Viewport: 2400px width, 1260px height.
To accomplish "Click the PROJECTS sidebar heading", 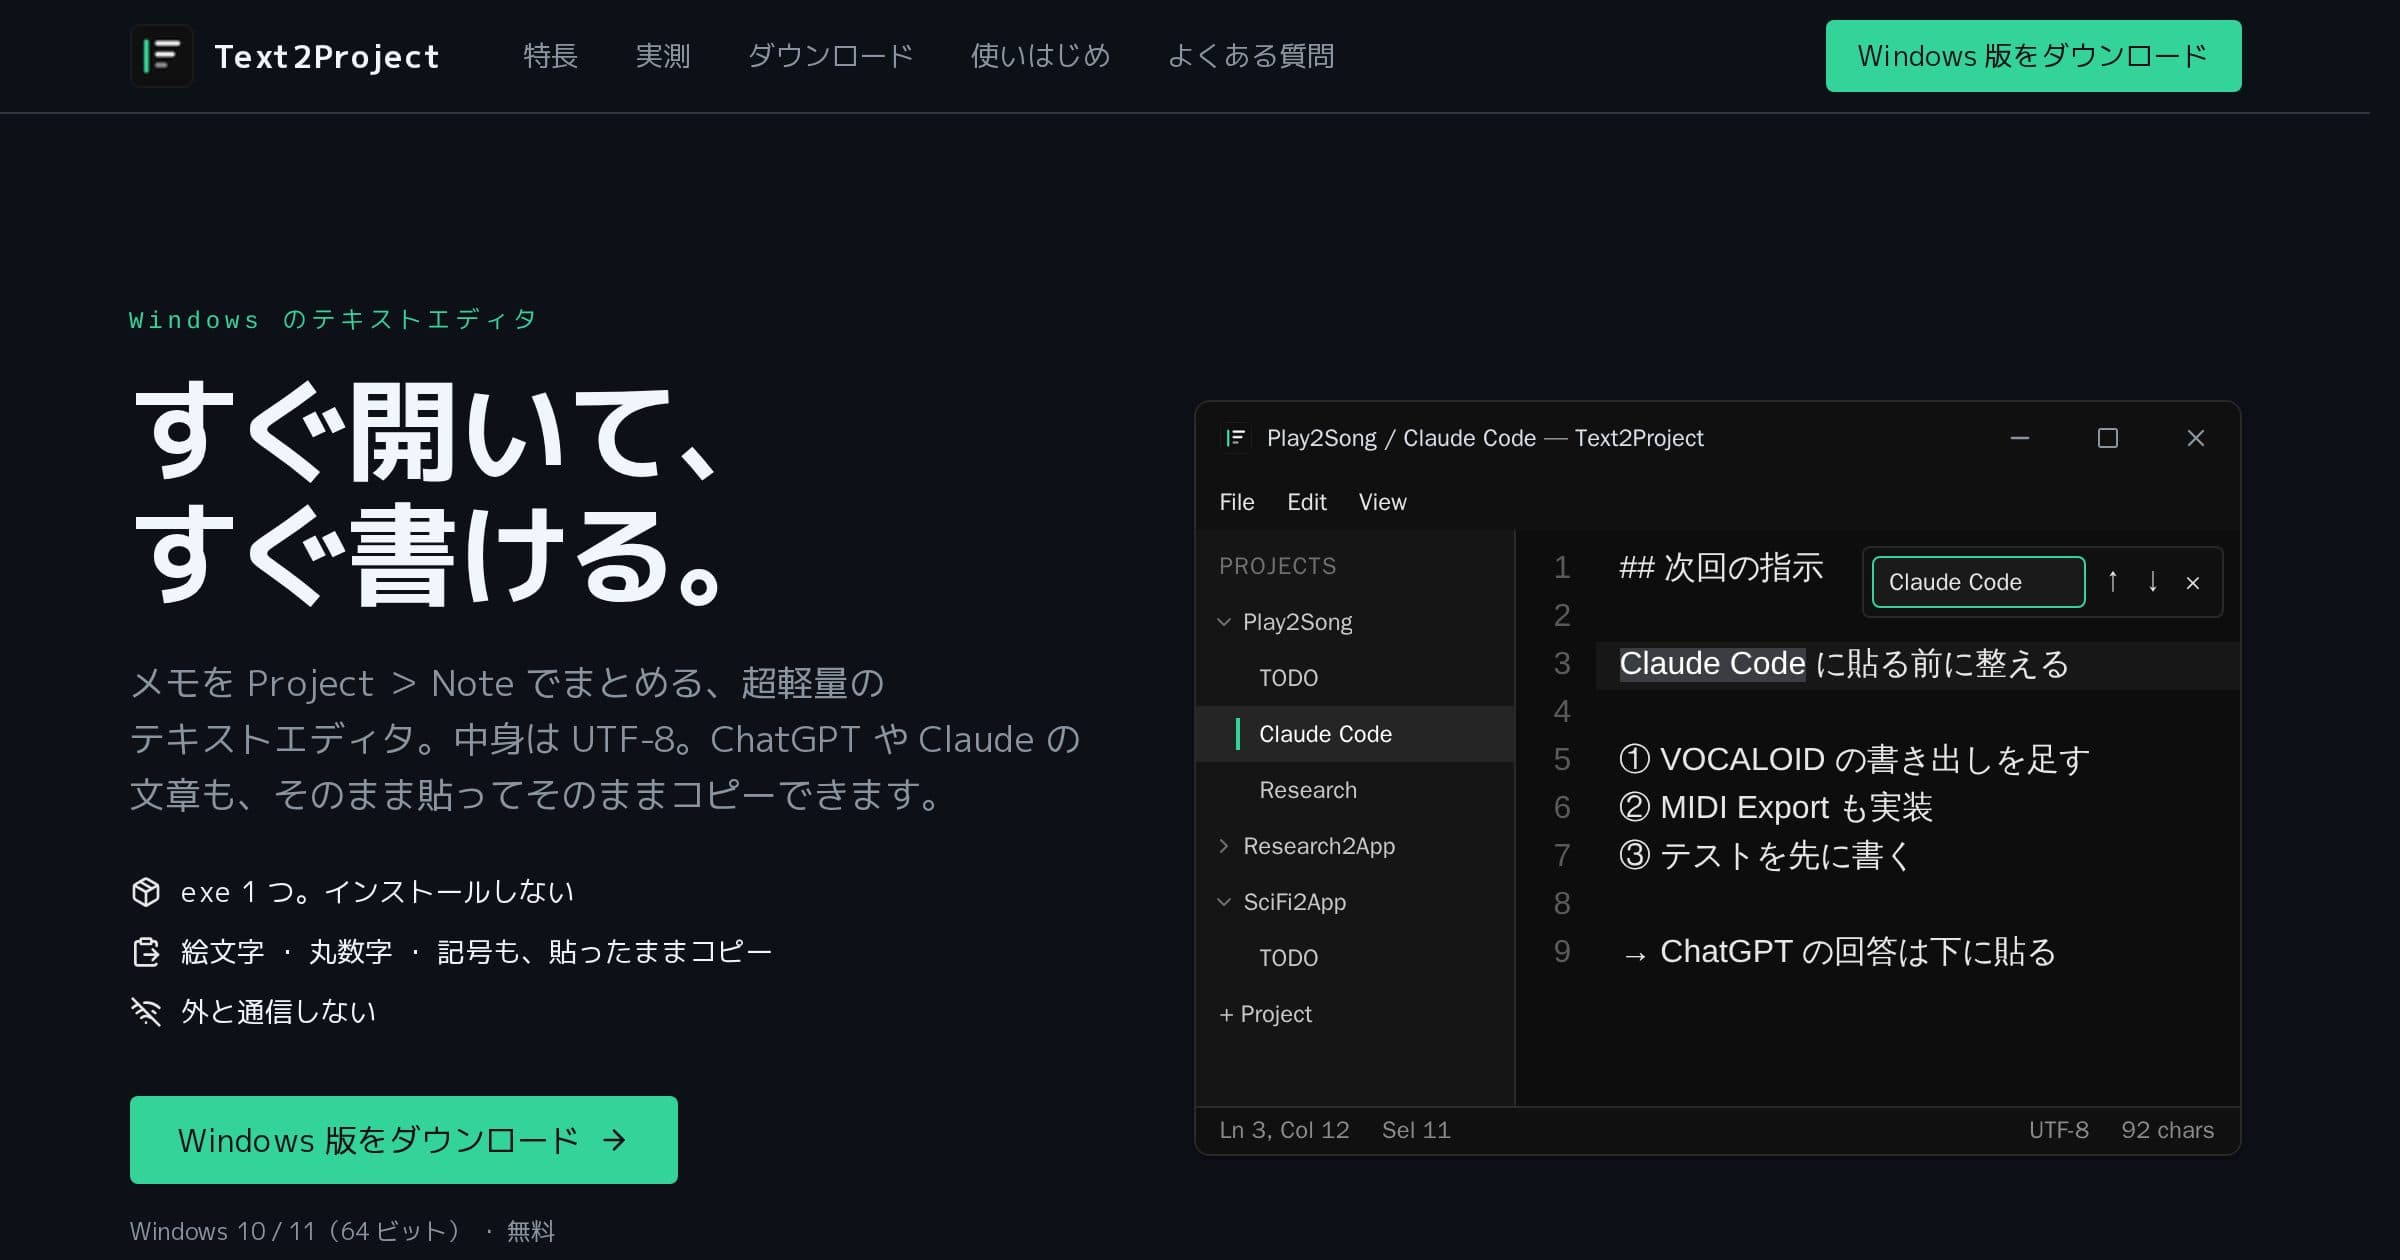I will pyautogui.click(x=1277, y=566).
